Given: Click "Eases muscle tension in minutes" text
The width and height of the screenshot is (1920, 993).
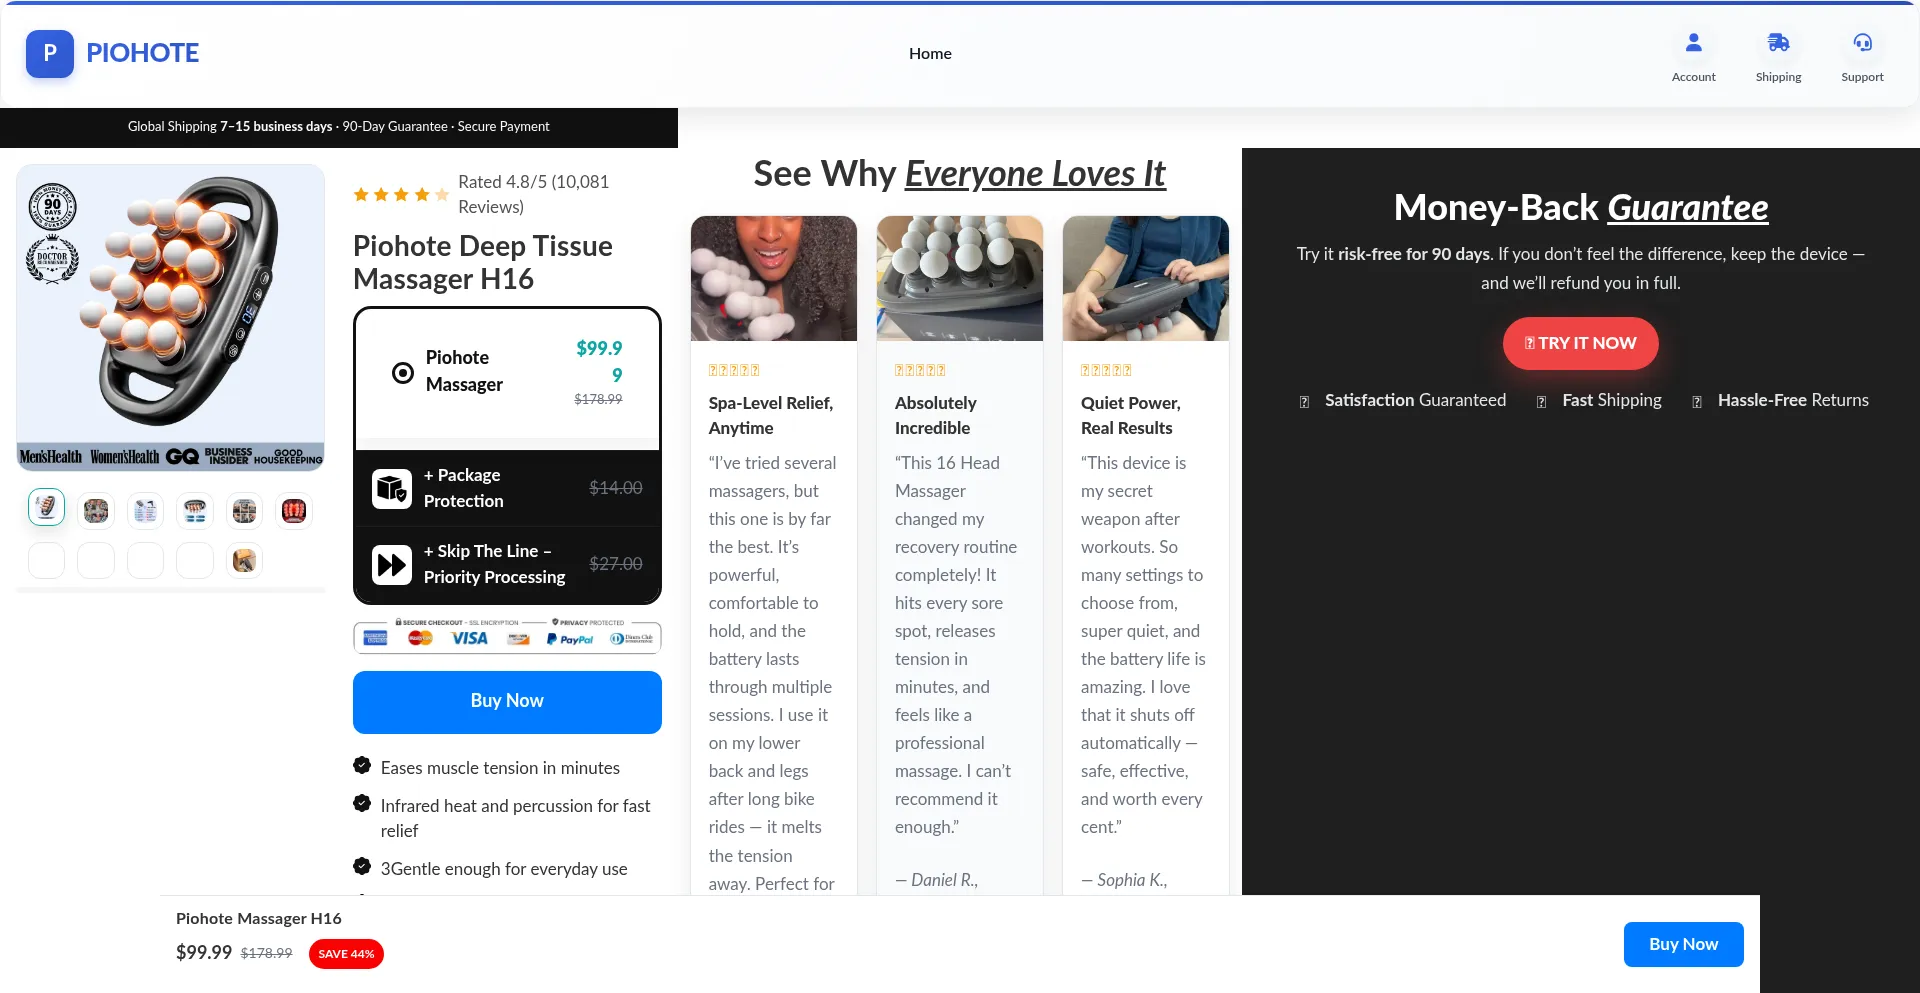Looking at the screenshot, I should pos(500,768).
